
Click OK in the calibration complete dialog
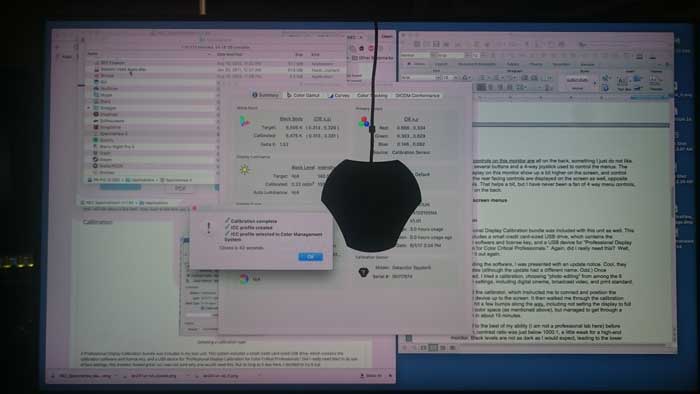click(310, 257)
